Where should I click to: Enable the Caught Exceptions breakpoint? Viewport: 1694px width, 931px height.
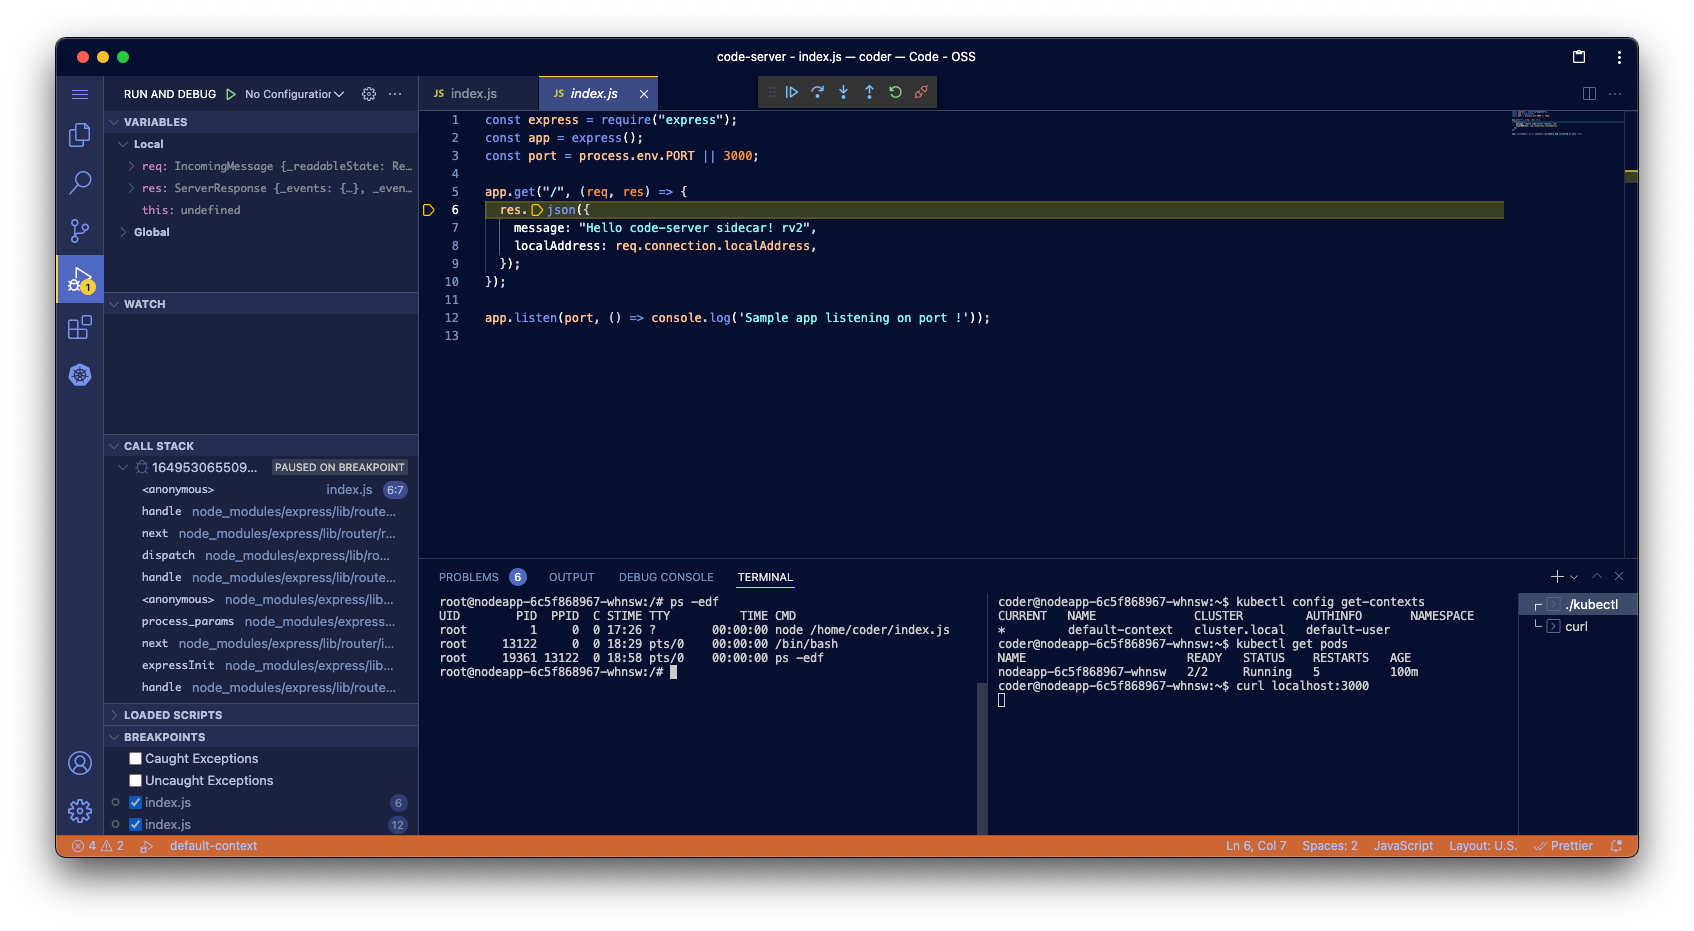(135, 758)
